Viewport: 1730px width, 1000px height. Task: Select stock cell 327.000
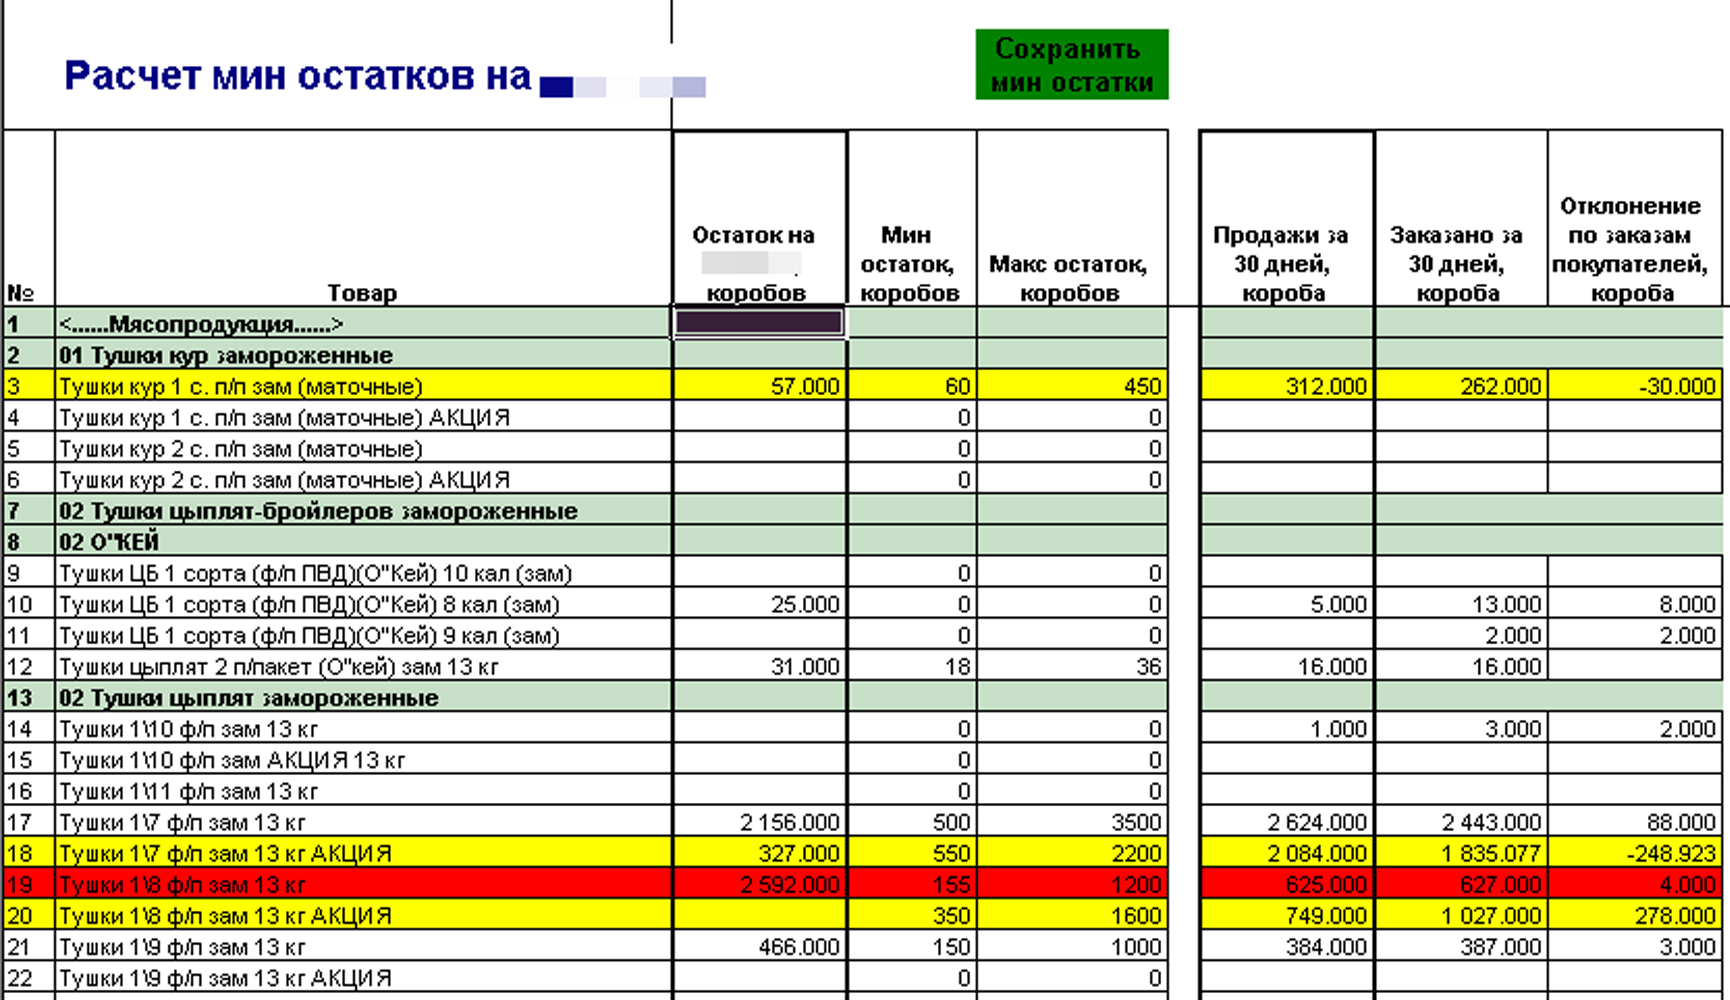coord(760,853)
